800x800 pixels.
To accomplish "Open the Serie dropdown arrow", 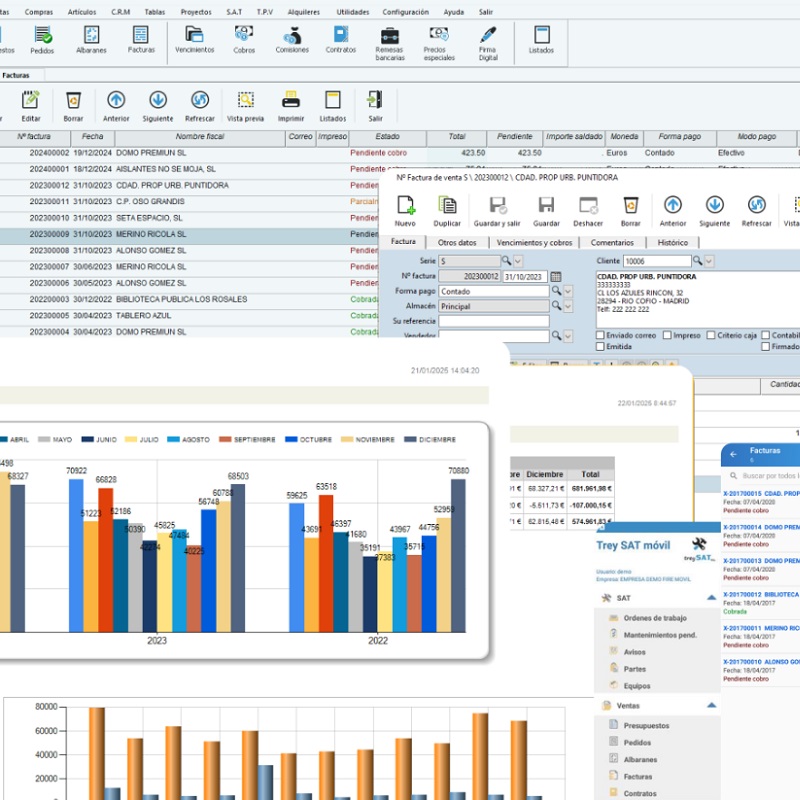I will pyautogui.click(x=518, y=261).
